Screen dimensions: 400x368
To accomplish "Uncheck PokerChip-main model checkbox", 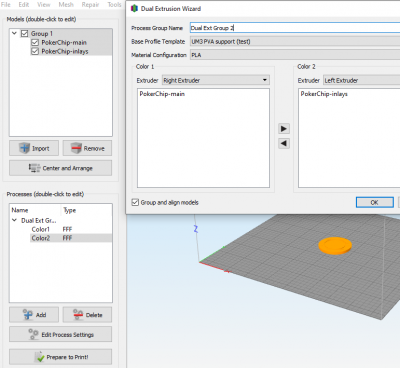I will tap(35, 42).
